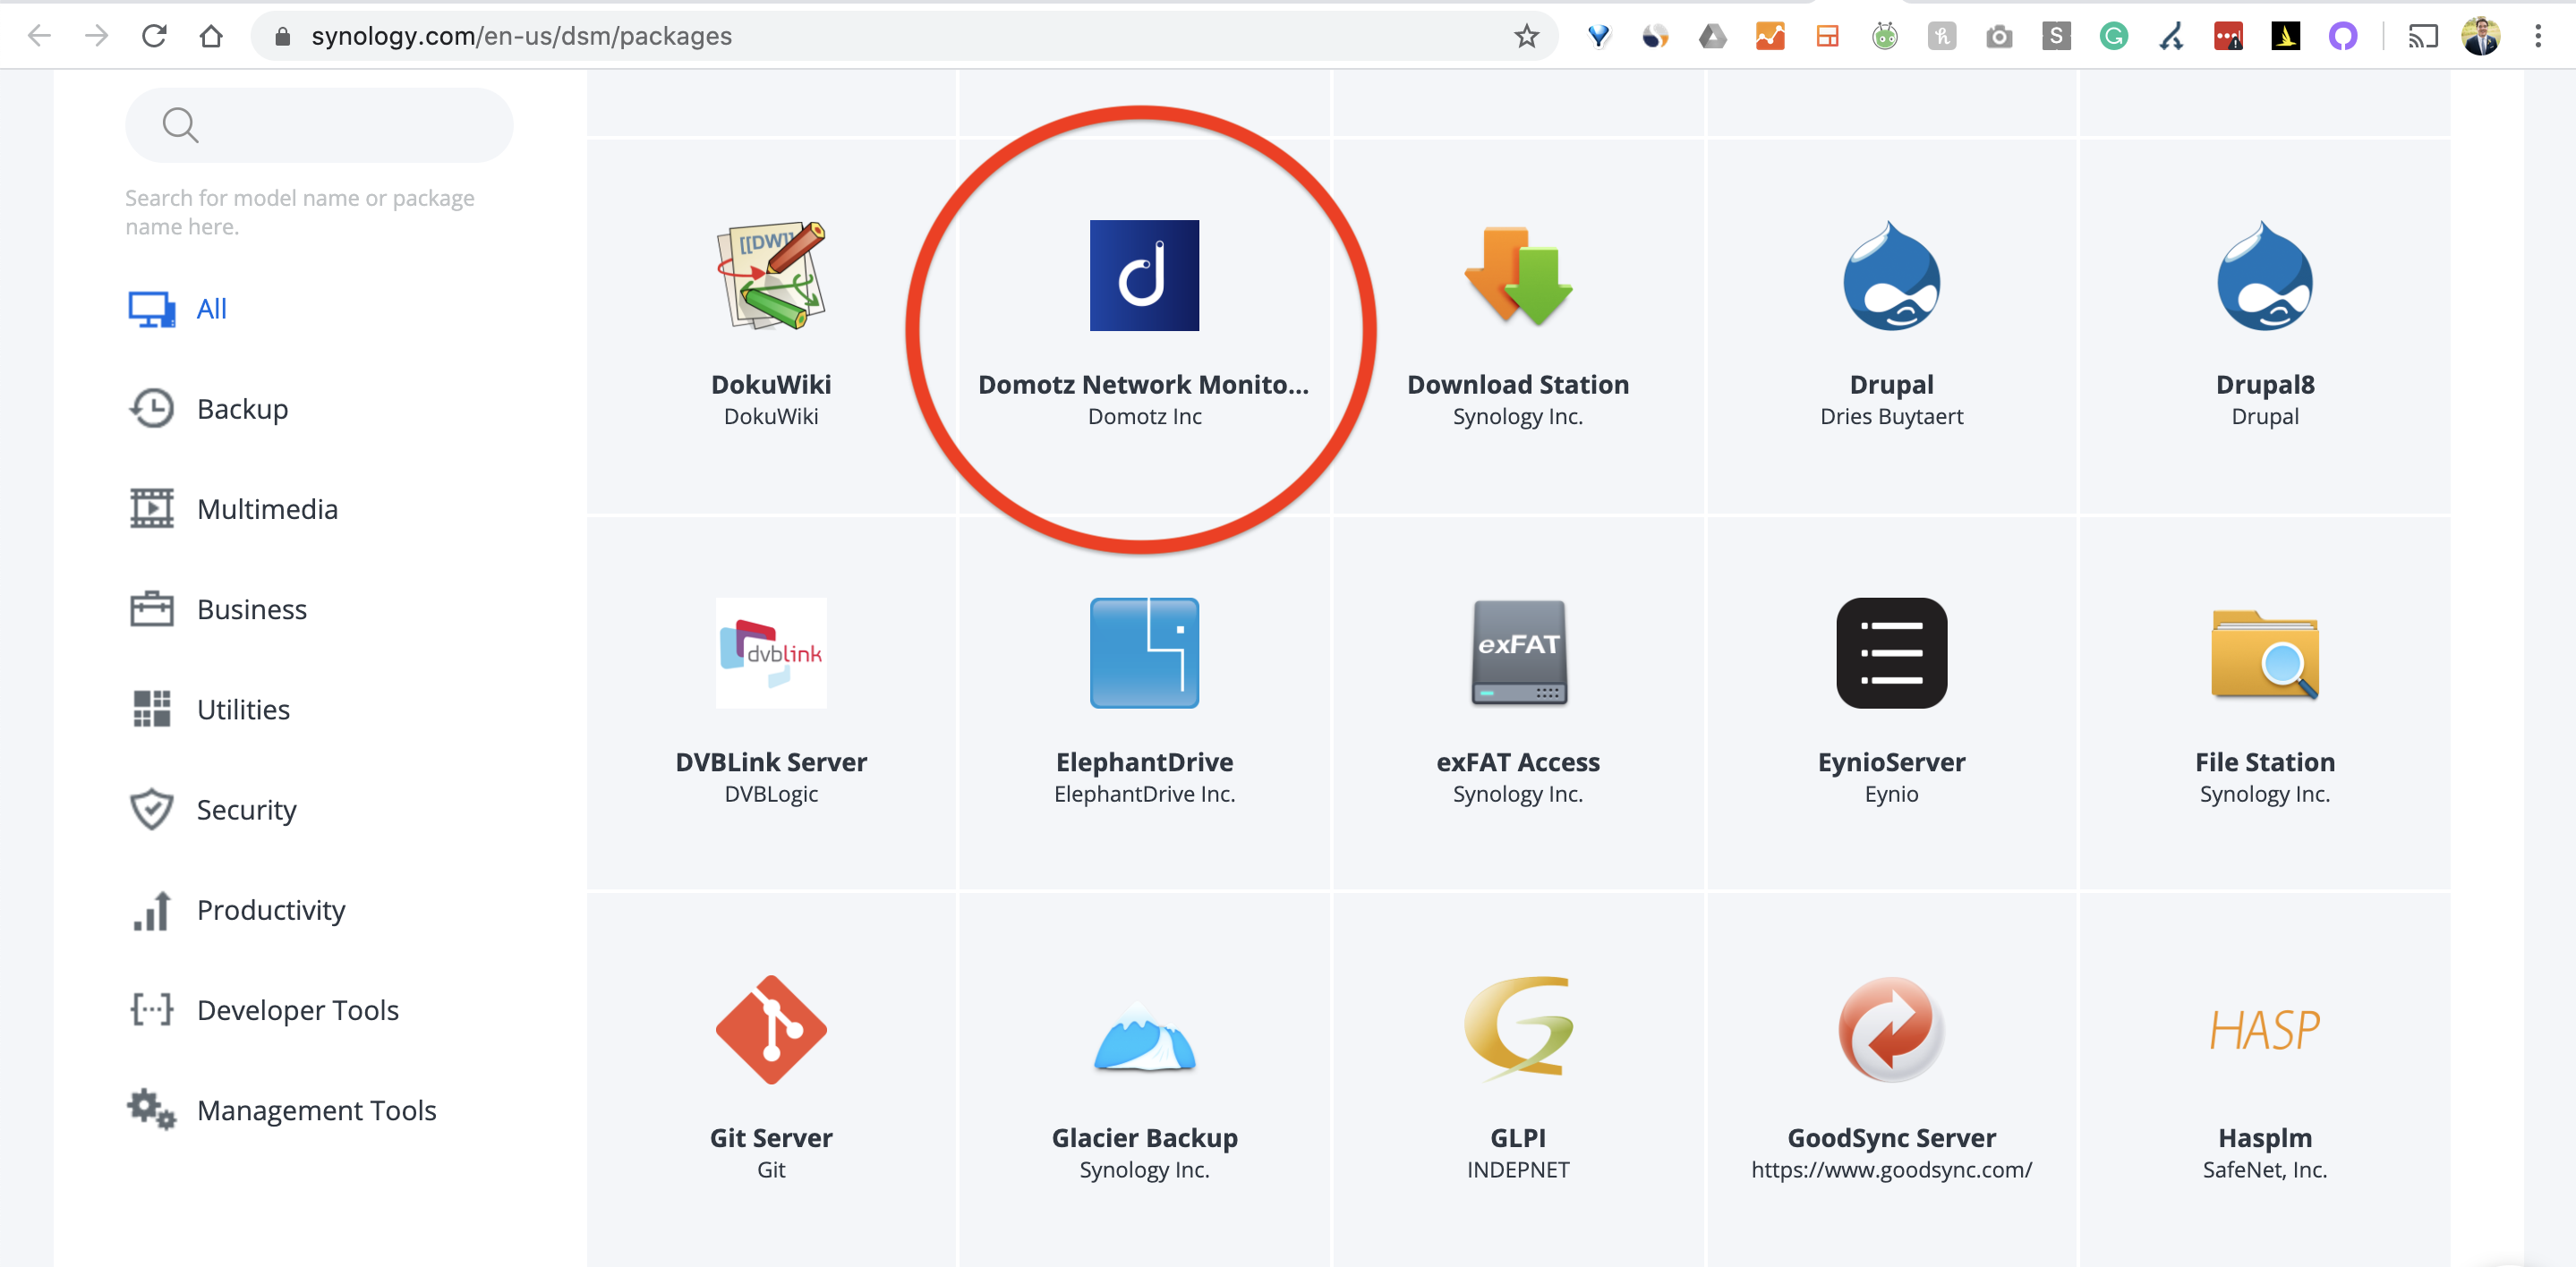Open the DokuWiki package icon
Viewport: 2576px width, 1267px height.
(771, 275)
